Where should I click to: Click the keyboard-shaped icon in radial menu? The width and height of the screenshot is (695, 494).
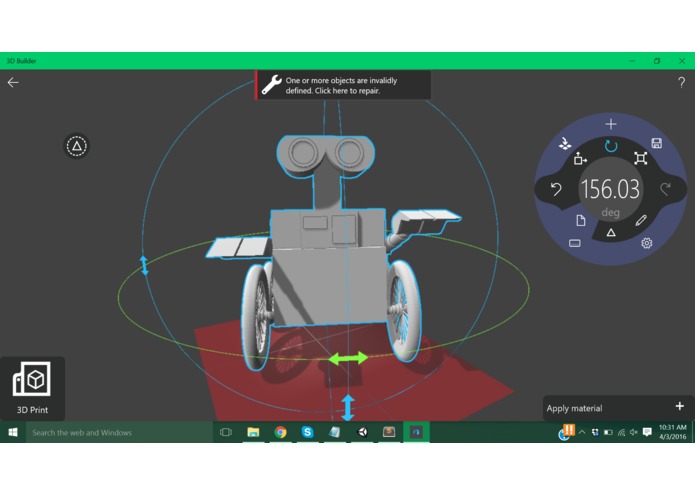pos(574,243)
